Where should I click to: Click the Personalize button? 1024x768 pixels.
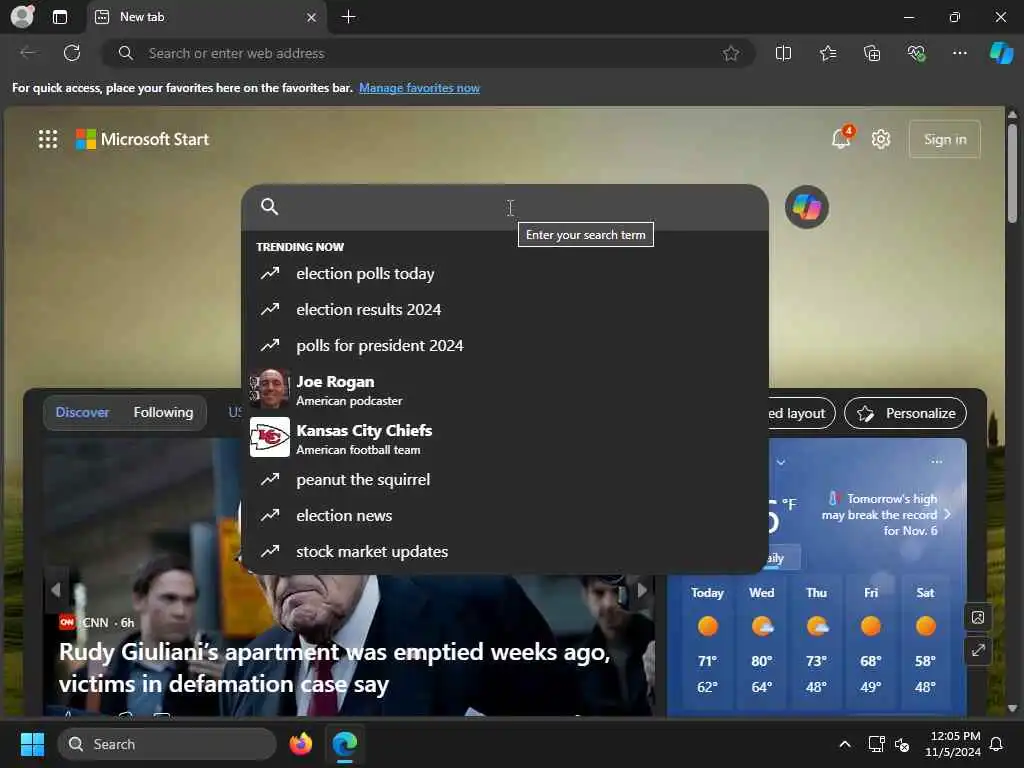point(905,413)
